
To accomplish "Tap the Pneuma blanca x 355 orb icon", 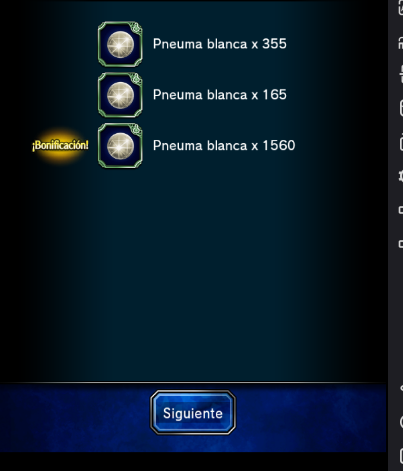I will pos(120,44).
